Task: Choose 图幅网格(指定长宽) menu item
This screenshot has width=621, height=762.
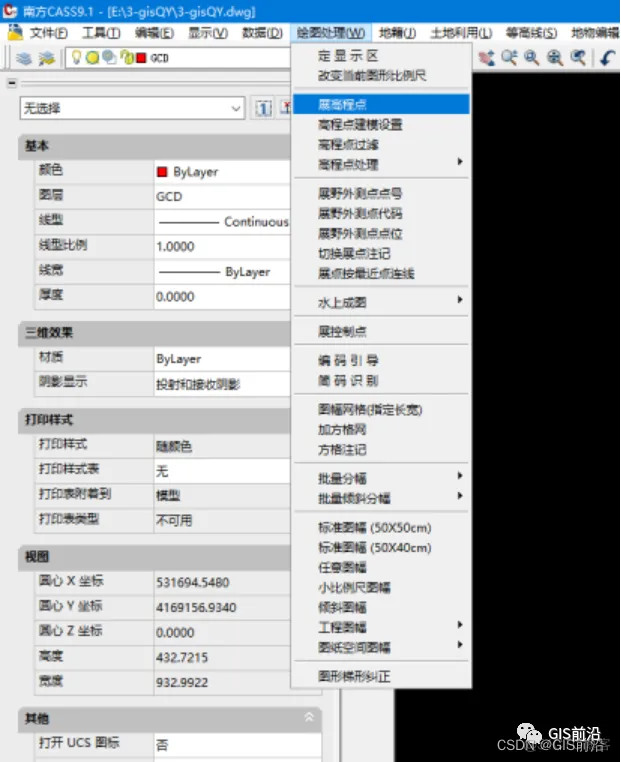Action: coord(381,410)
